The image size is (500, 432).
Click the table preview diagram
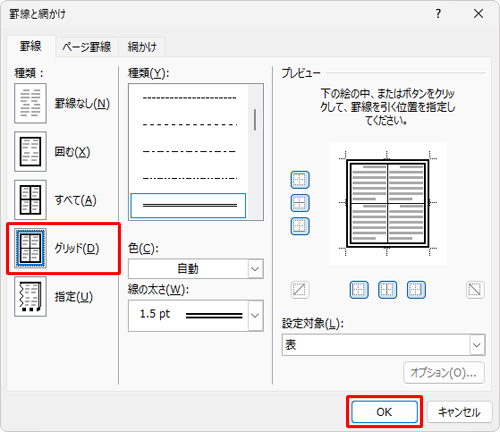tap(387, 203)
